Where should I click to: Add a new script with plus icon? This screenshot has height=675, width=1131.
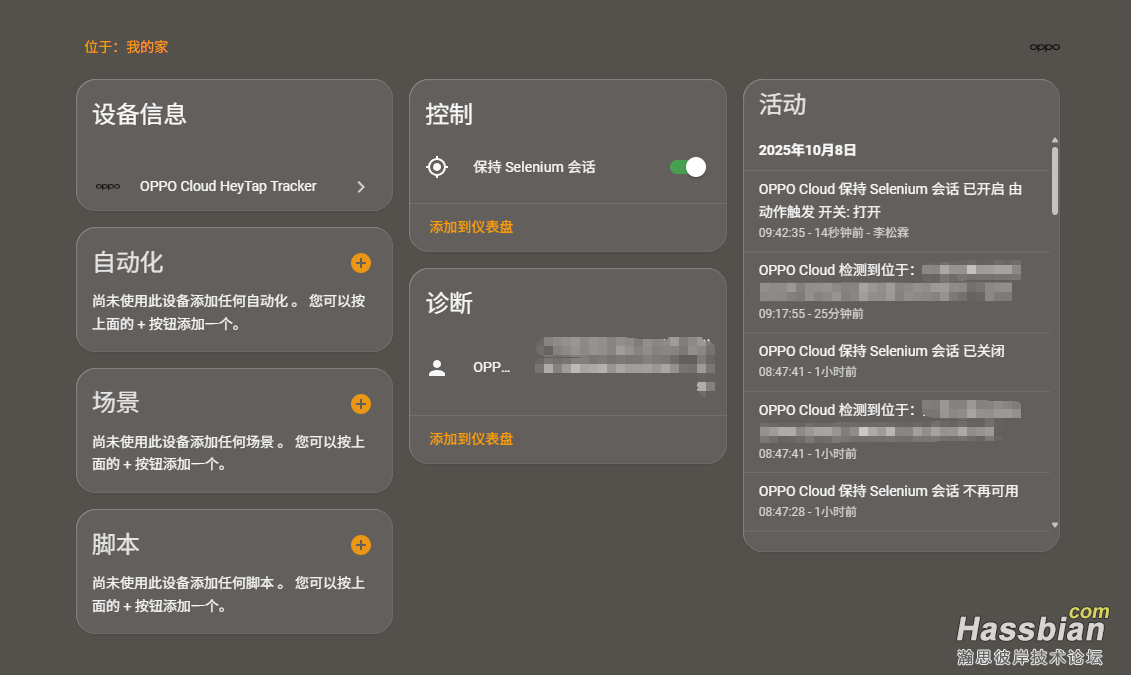pos(361,545)
